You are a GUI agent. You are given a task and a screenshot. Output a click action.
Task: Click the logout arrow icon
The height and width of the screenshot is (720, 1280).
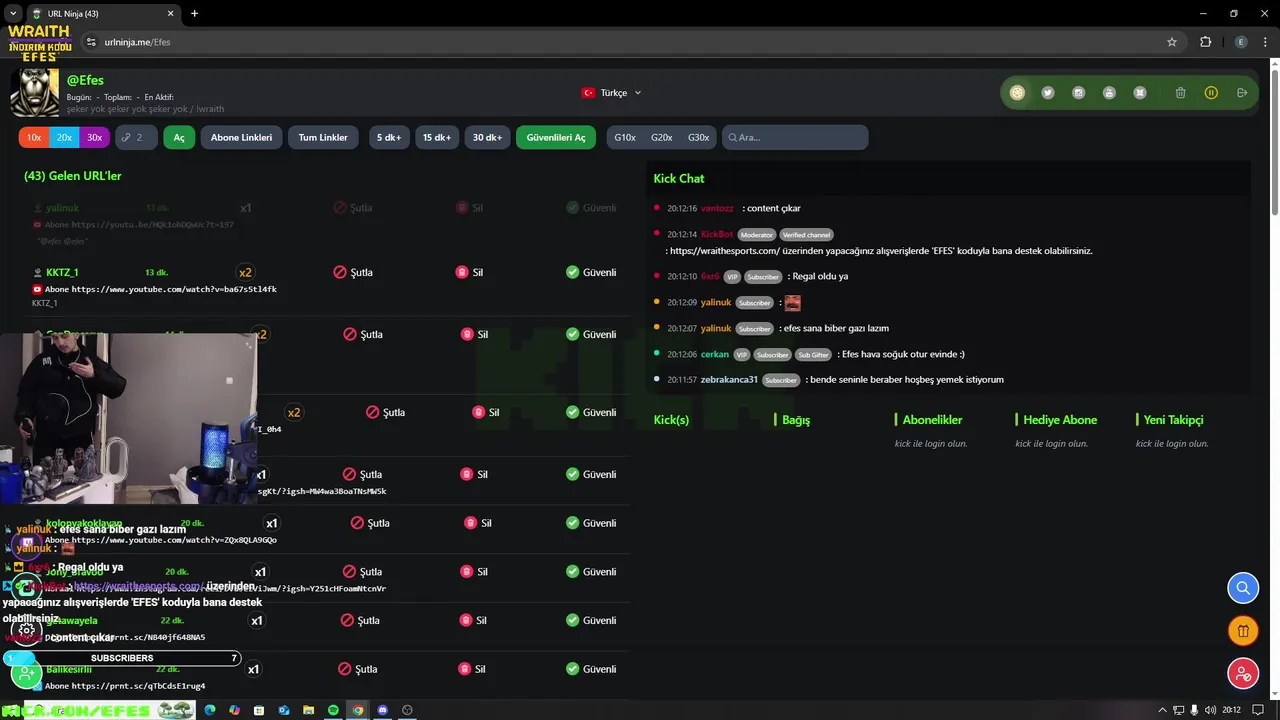(x=1242, y=93)
